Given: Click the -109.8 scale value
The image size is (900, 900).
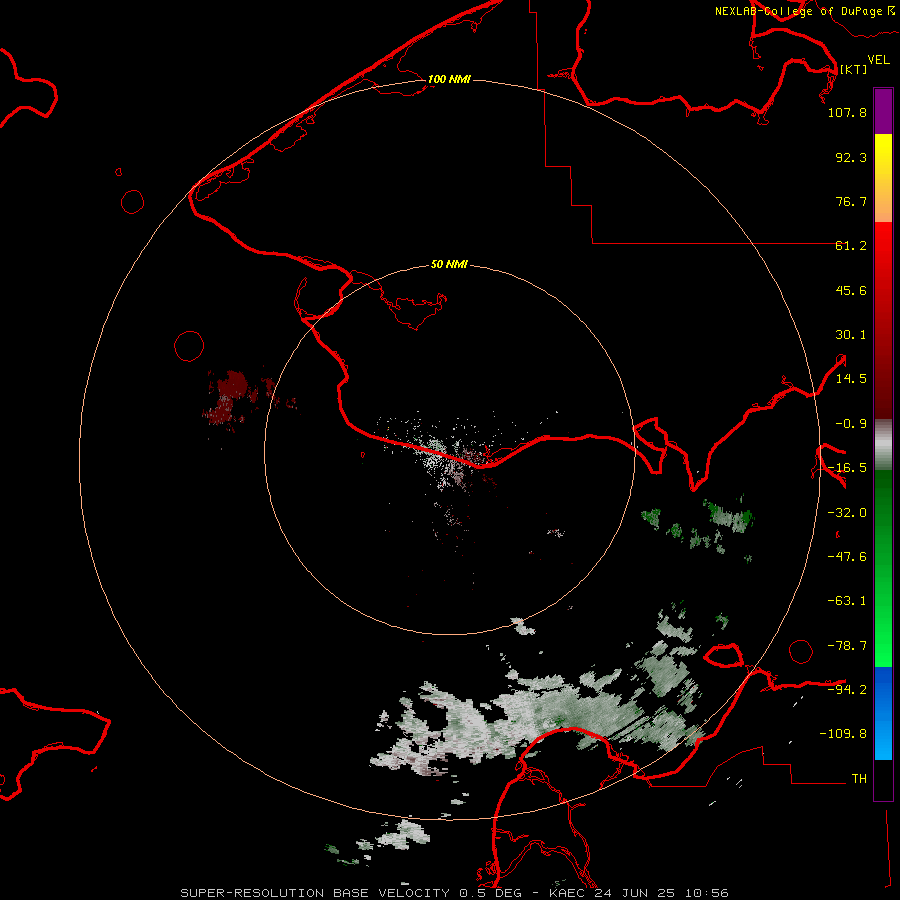Looking at the screenshot, I should point(843,734).
